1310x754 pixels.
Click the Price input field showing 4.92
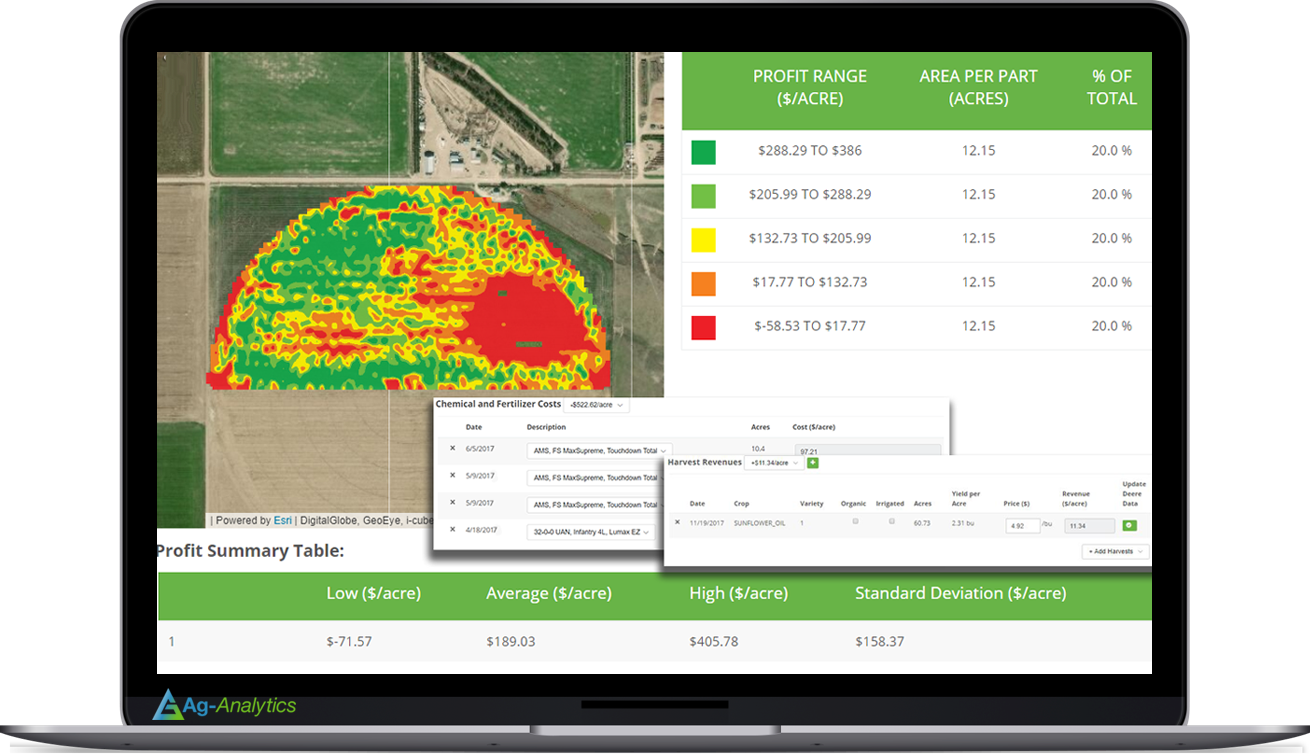[1025, 525]
